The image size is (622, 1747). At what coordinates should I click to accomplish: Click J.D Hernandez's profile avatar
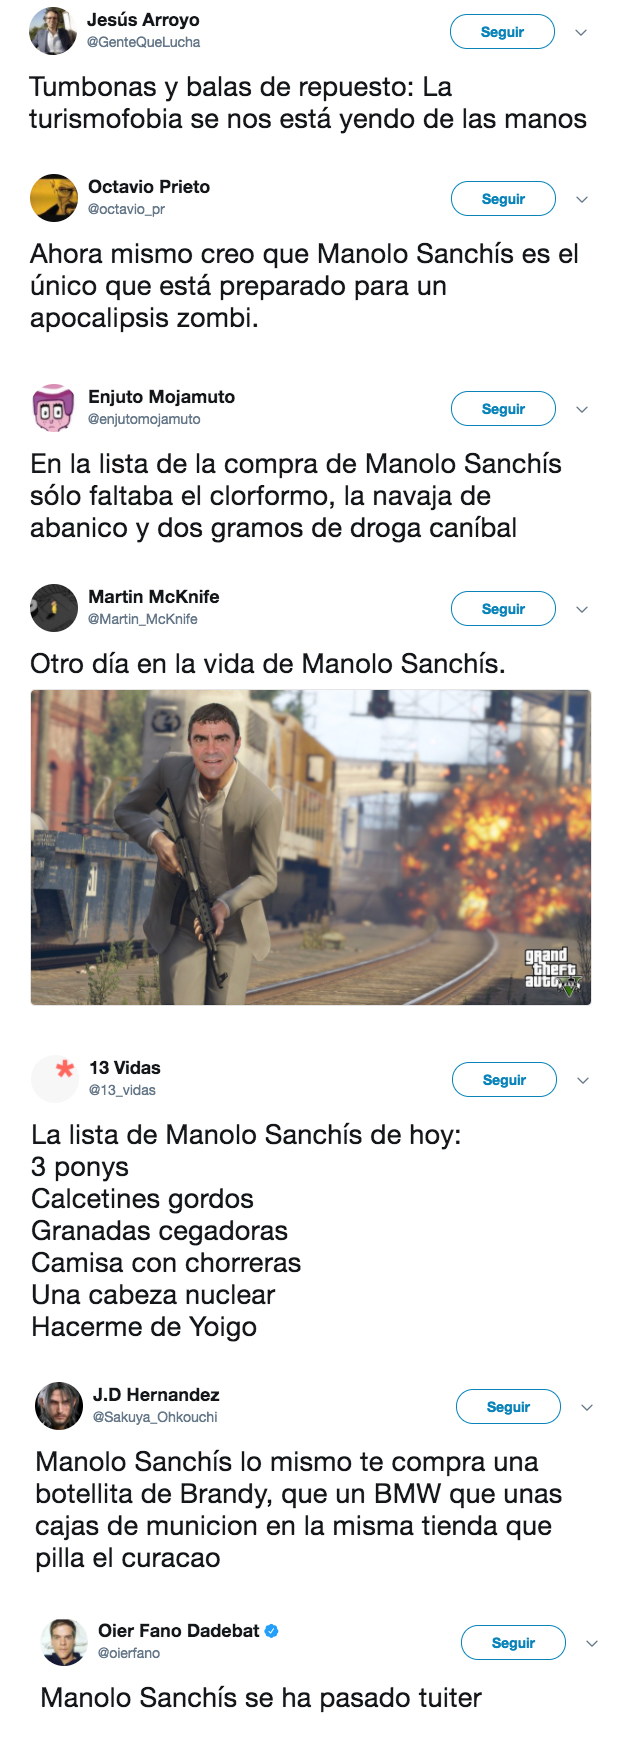click(59, 1406)
